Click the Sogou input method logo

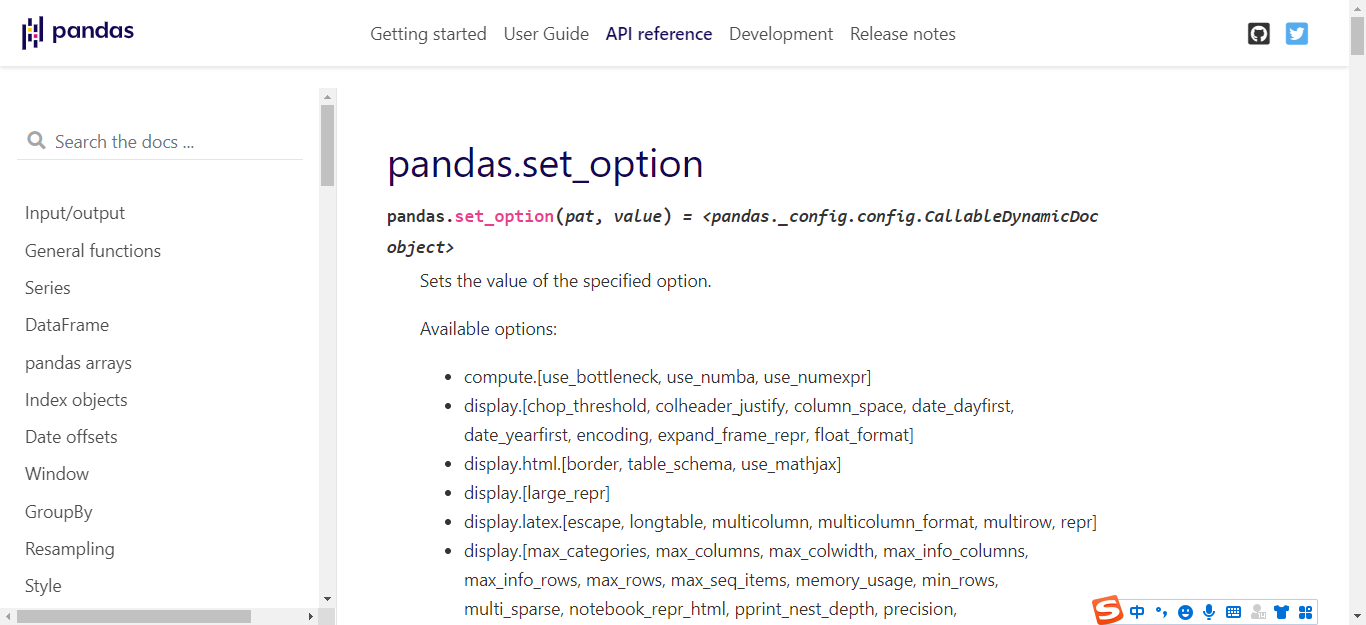1107,611
